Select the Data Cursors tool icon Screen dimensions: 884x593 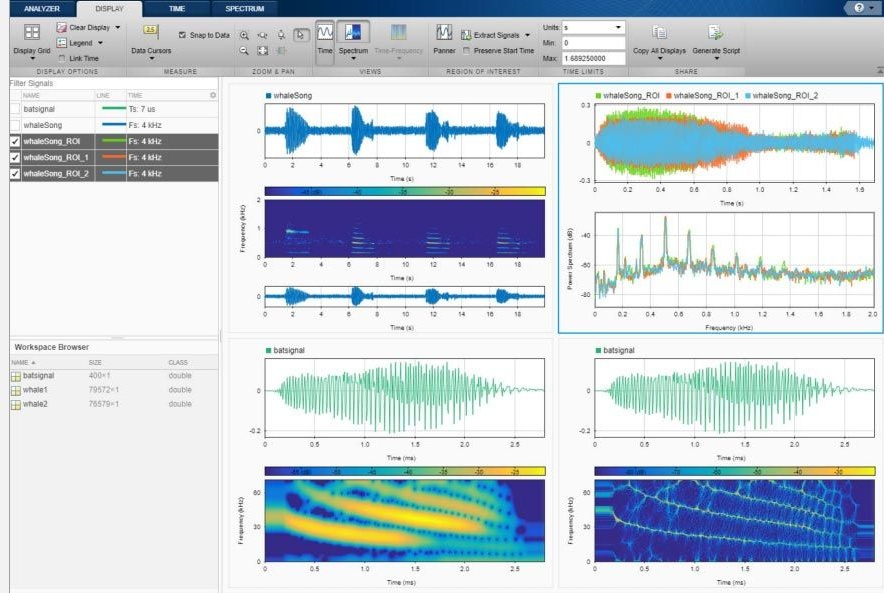click(151, 30)
